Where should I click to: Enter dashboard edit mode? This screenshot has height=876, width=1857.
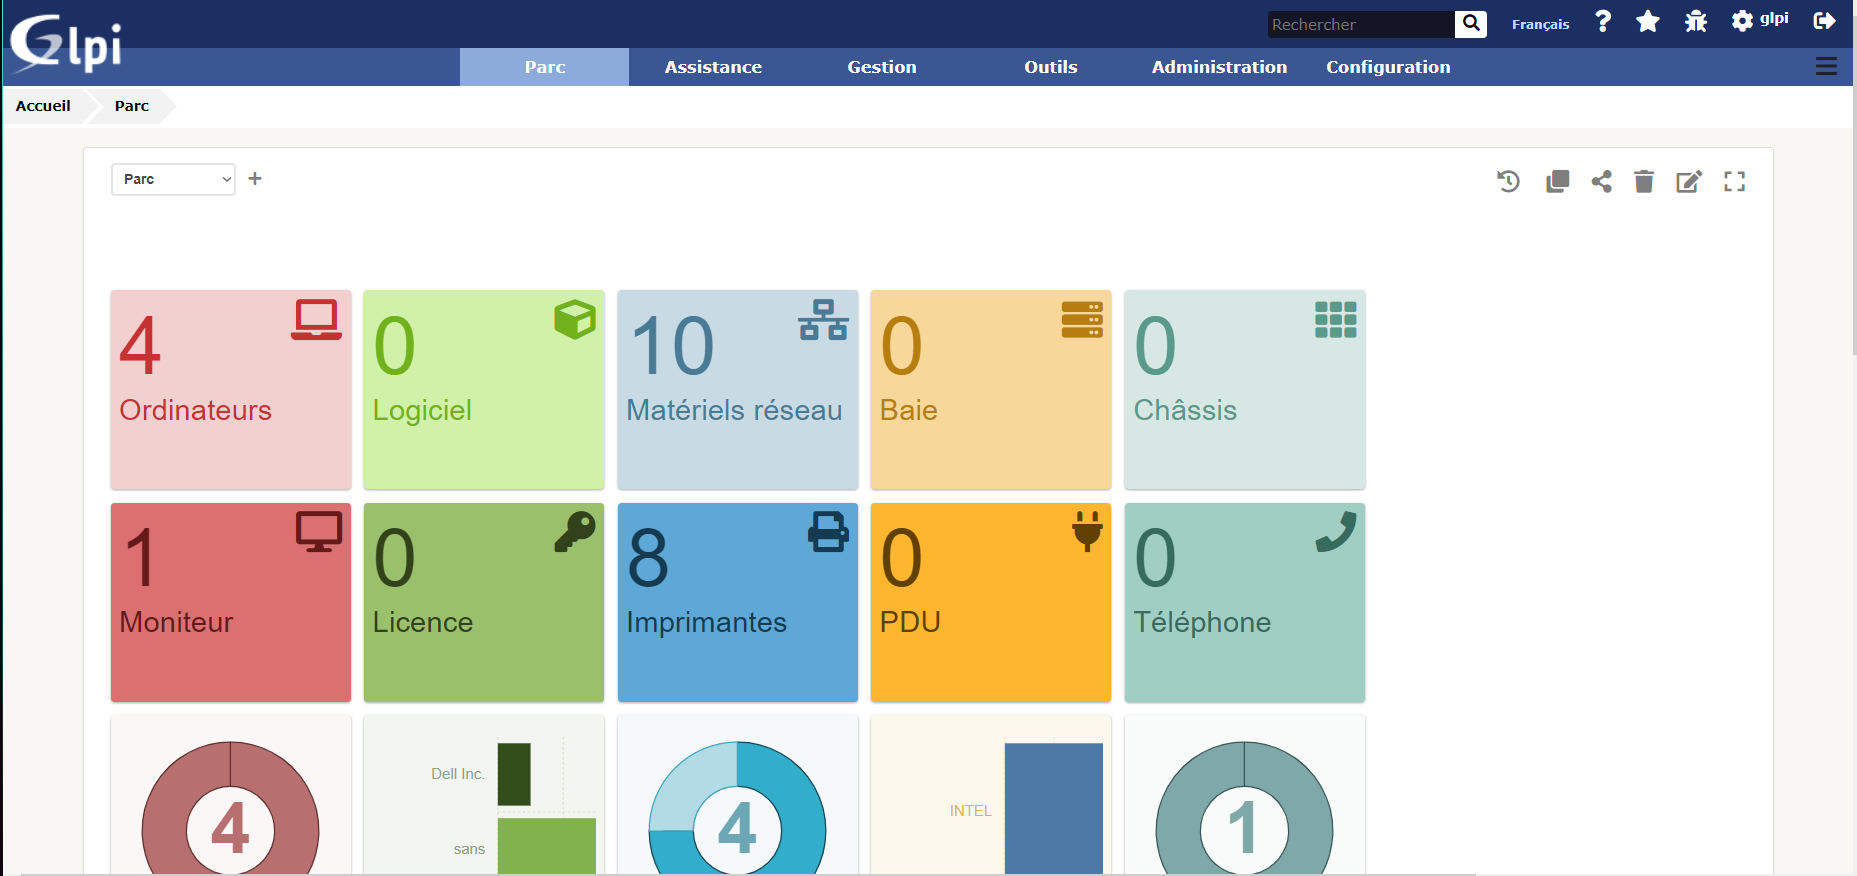(1688, 181)
